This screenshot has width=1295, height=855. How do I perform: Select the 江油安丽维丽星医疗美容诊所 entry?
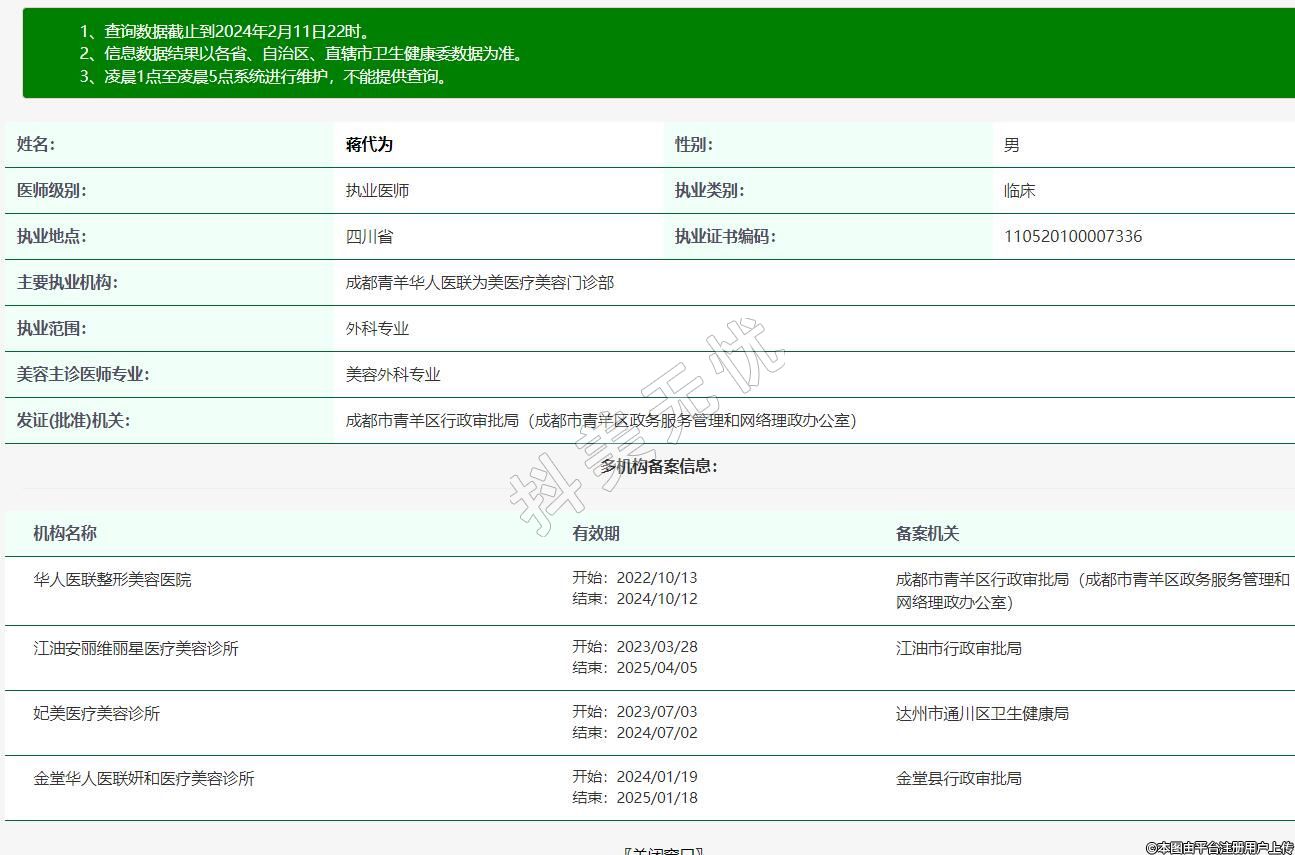136,649
